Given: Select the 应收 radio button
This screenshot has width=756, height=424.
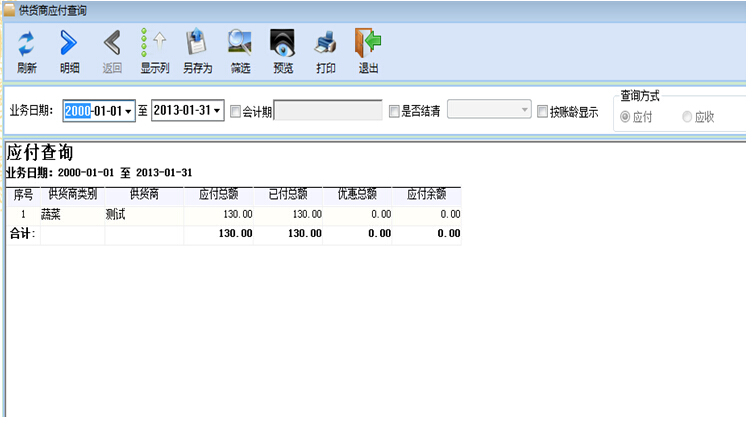Looking at the screenshot, I should [687, 117].
